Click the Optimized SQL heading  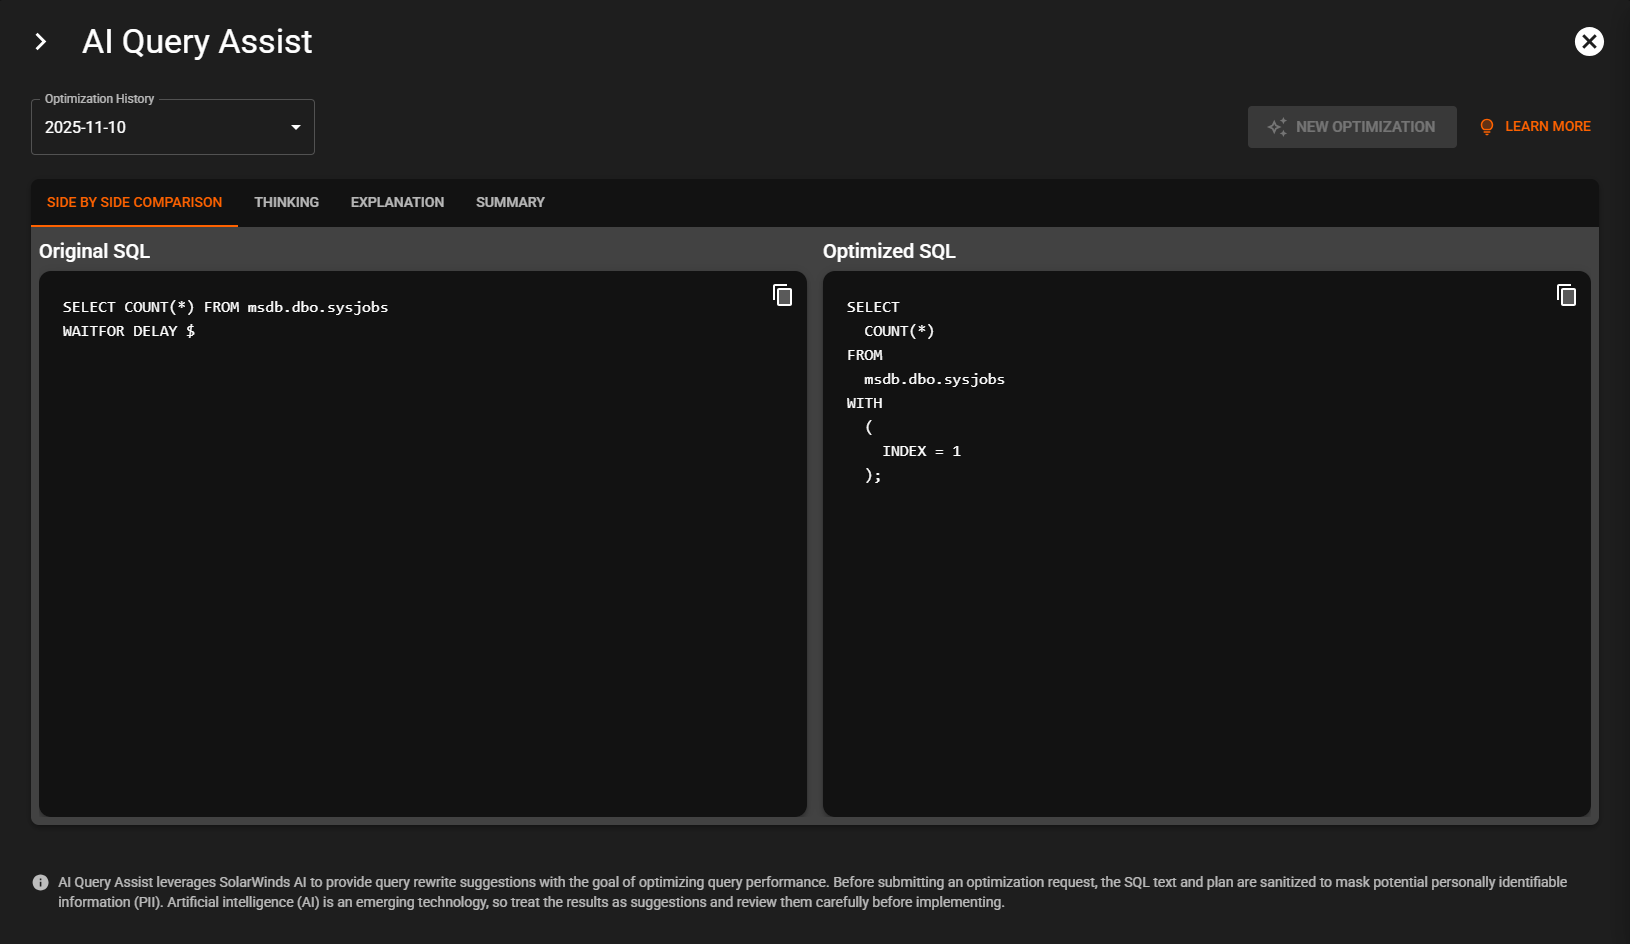(889, 251)
